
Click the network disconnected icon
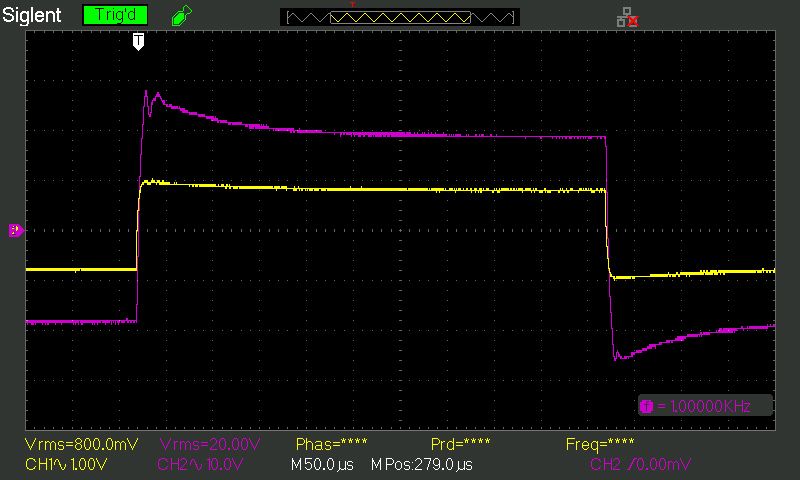click(628, 17)
